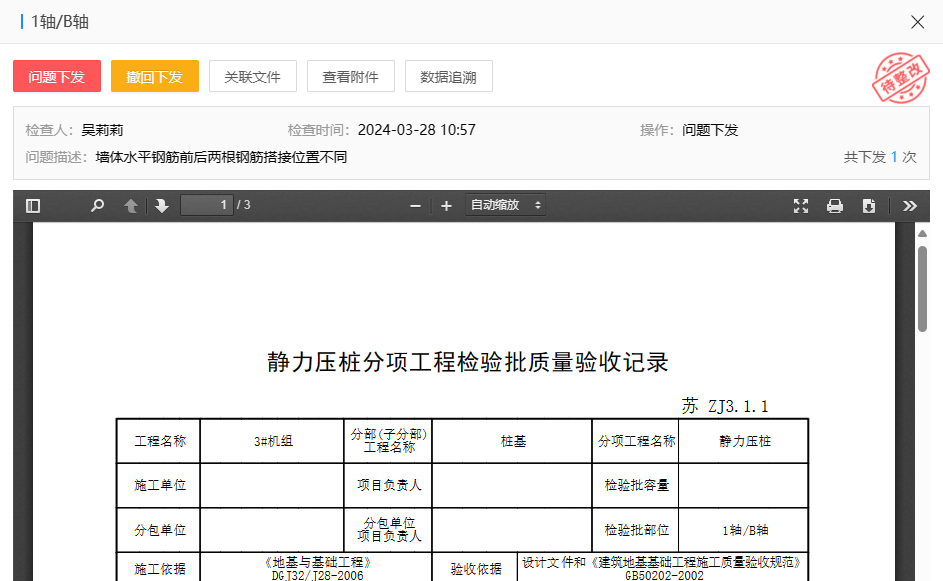Click the scrollbar up arrow
Viewport: 943px width, 581px height.
[x=923, y=233]
